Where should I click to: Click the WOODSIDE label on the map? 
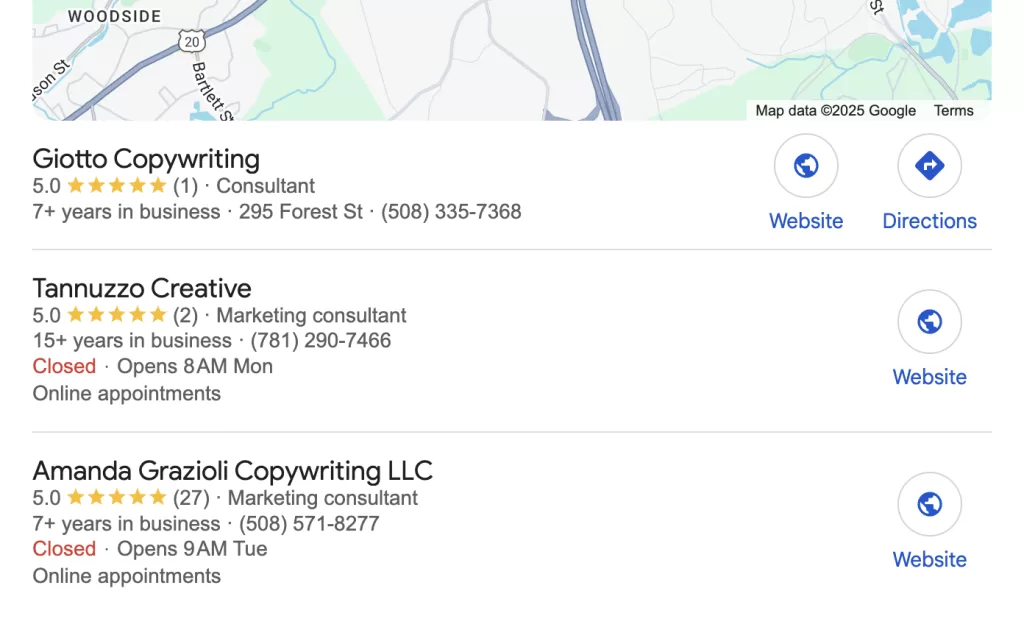tap(113, 16)
